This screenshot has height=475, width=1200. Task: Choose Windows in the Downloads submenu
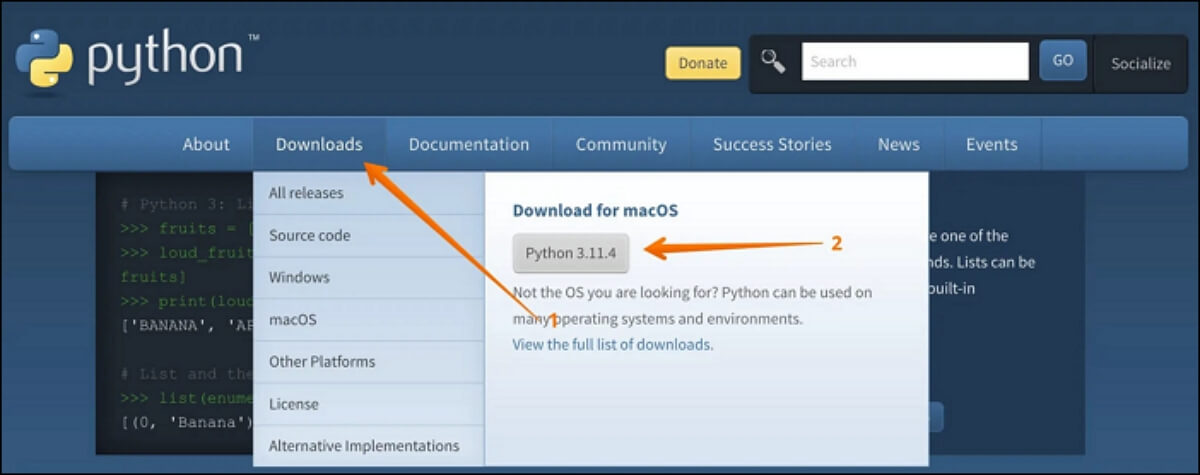click(299, 277)
